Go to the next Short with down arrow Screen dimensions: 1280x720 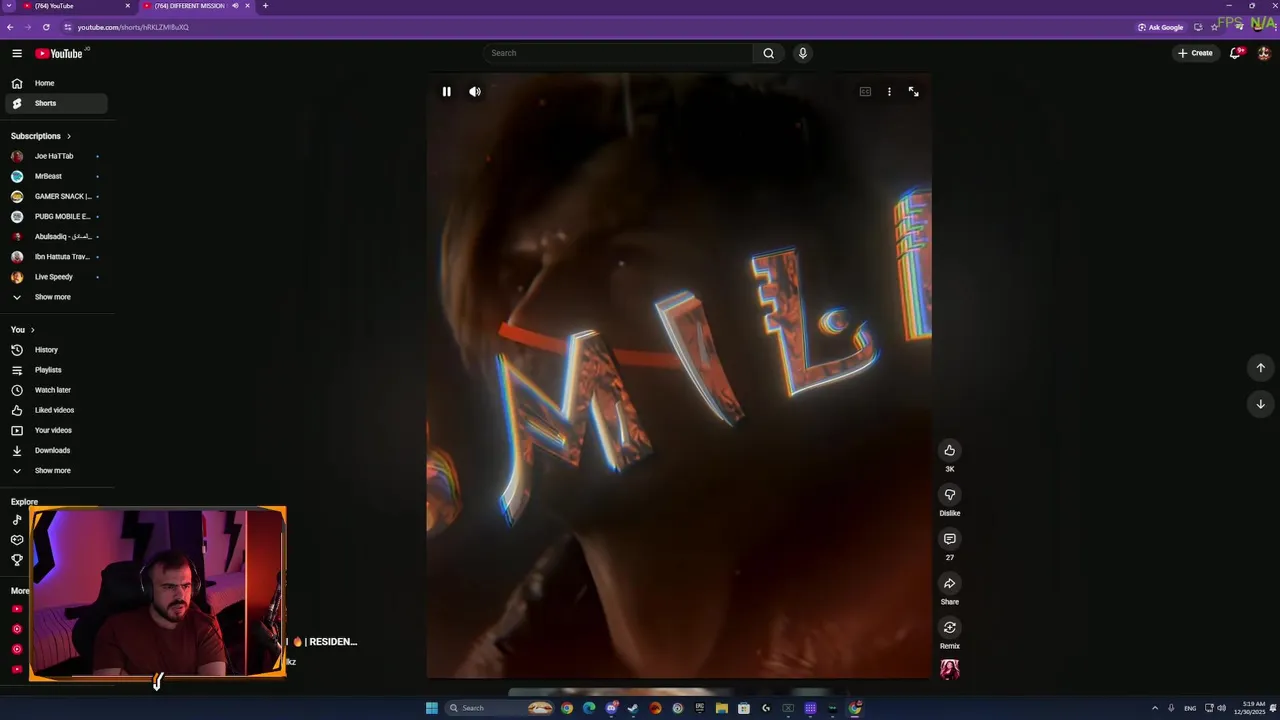click(1260, 404)
